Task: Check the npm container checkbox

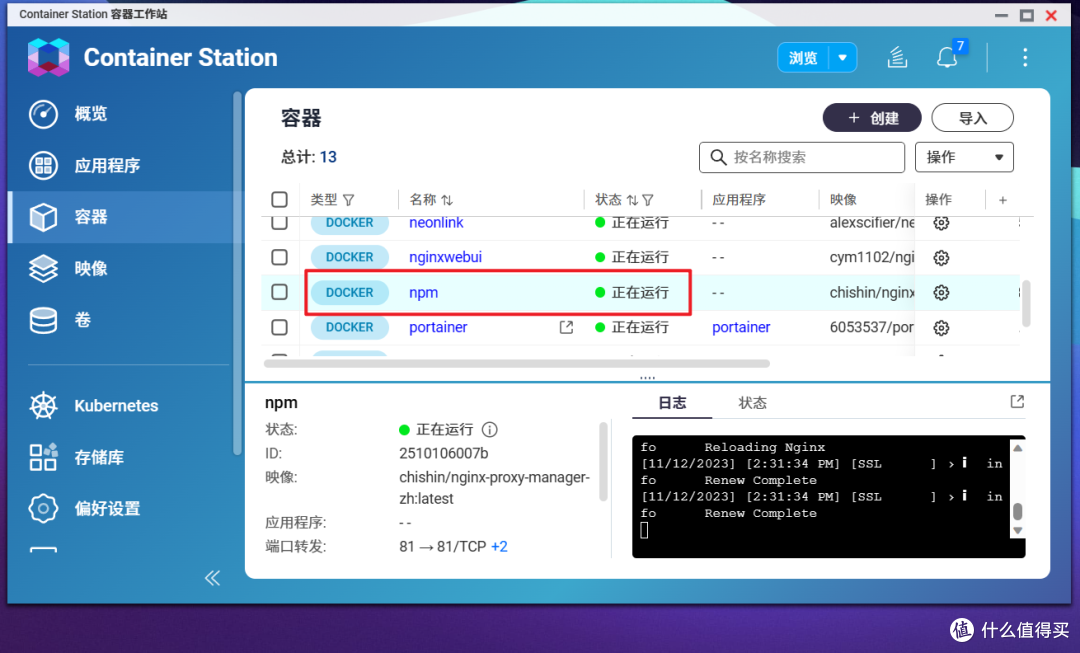Action: tap(279, 292)
